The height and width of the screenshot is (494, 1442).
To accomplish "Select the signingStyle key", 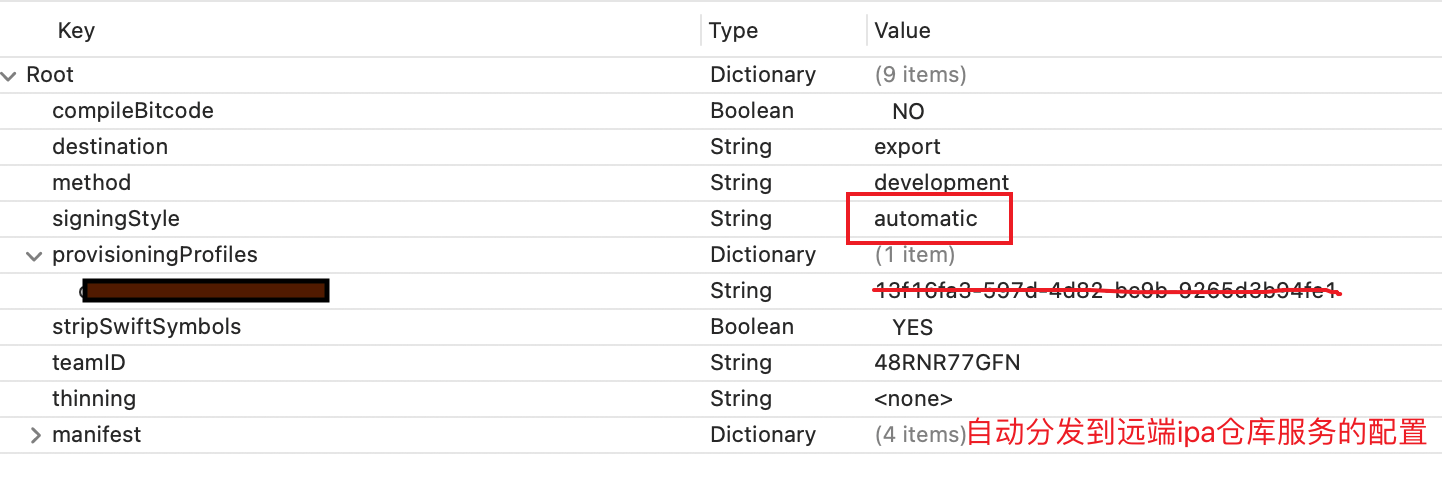I will (116, 219).
